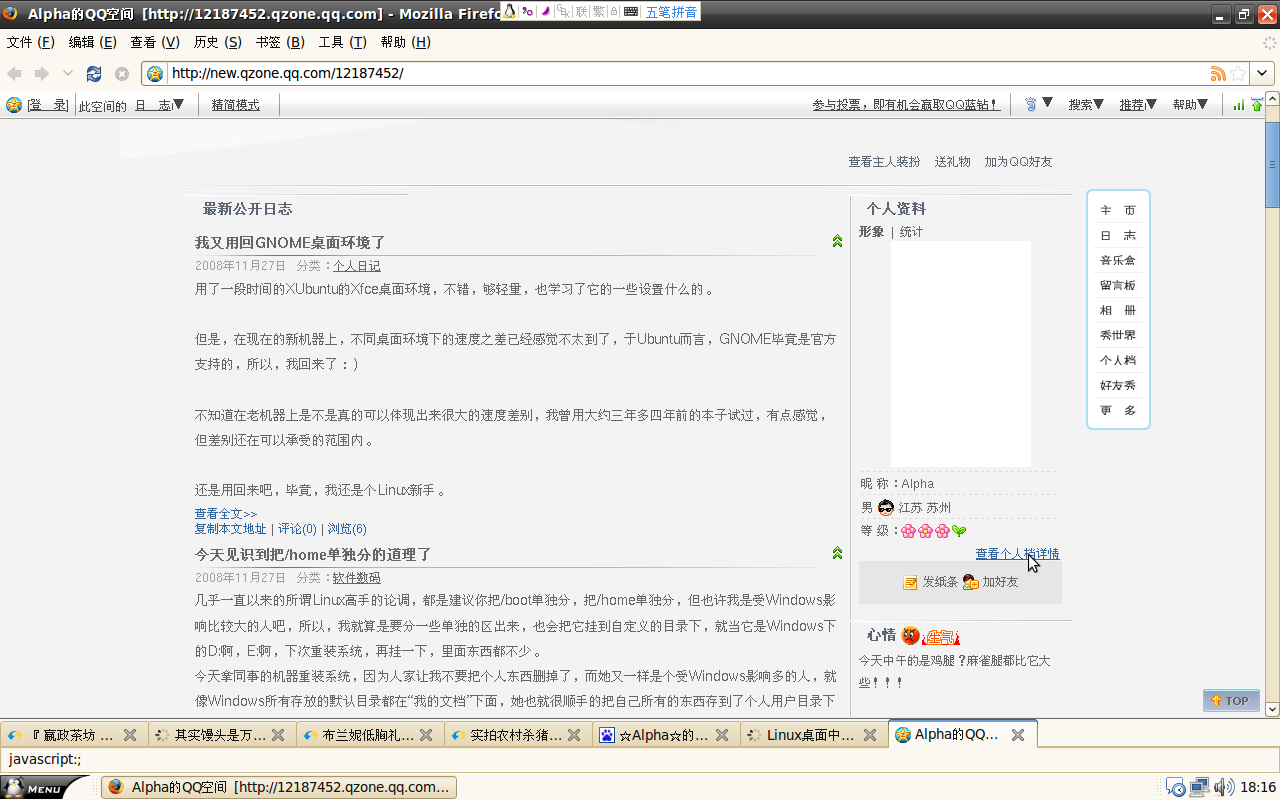Open 音乐盒 in the side navigation
Screen dimensions: 1280x800
1118,260
